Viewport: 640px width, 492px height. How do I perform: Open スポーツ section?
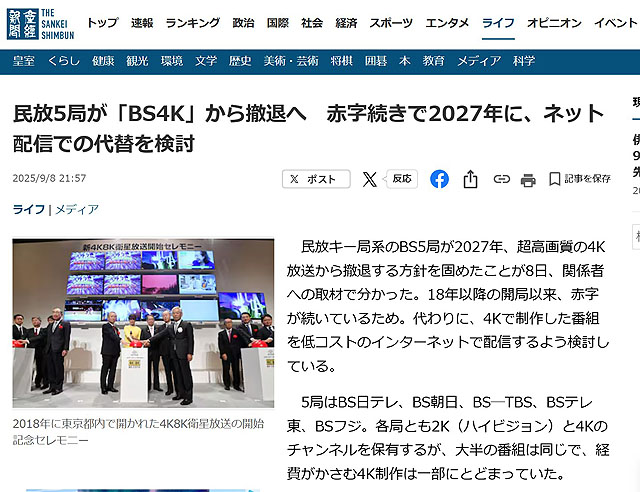pos(391,23)
